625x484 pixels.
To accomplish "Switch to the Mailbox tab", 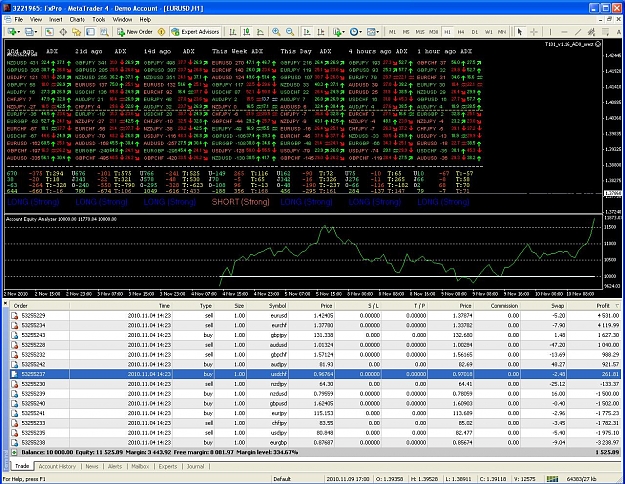I will (x=140, y=466).
